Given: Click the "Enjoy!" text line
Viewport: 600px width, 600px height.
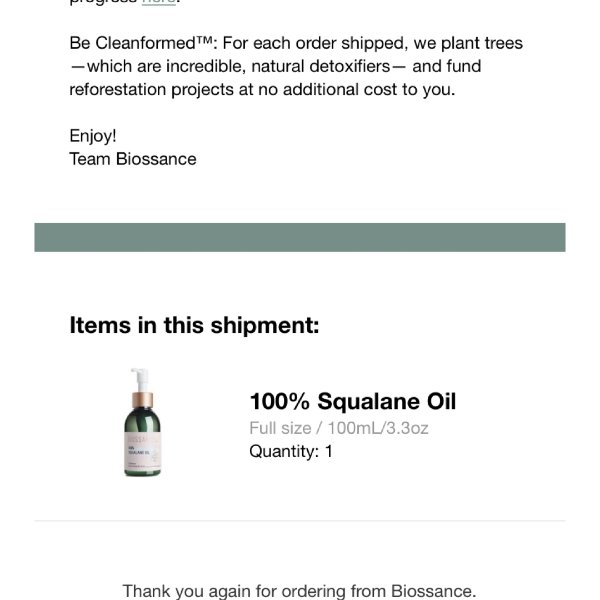Looking at the screenshot, I should [93, 136].
